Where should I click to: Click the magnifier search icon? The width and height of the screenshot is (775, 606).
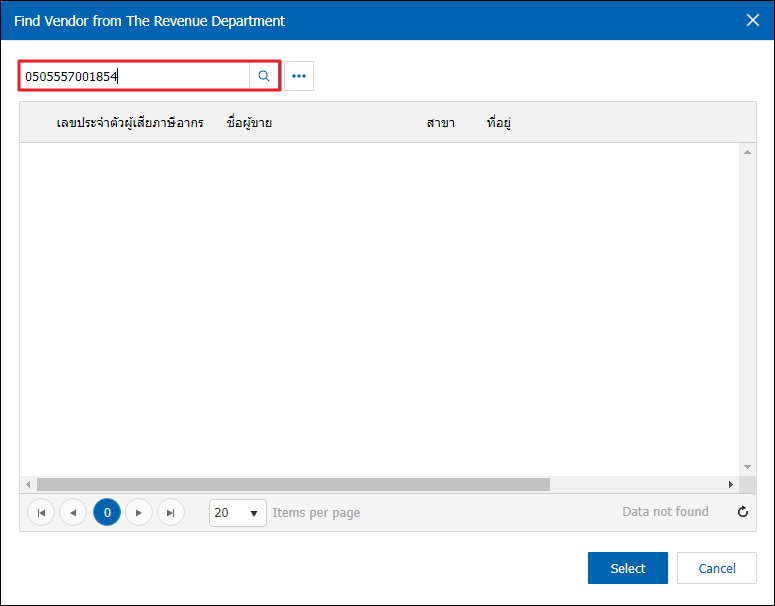[x=264, y=76]
